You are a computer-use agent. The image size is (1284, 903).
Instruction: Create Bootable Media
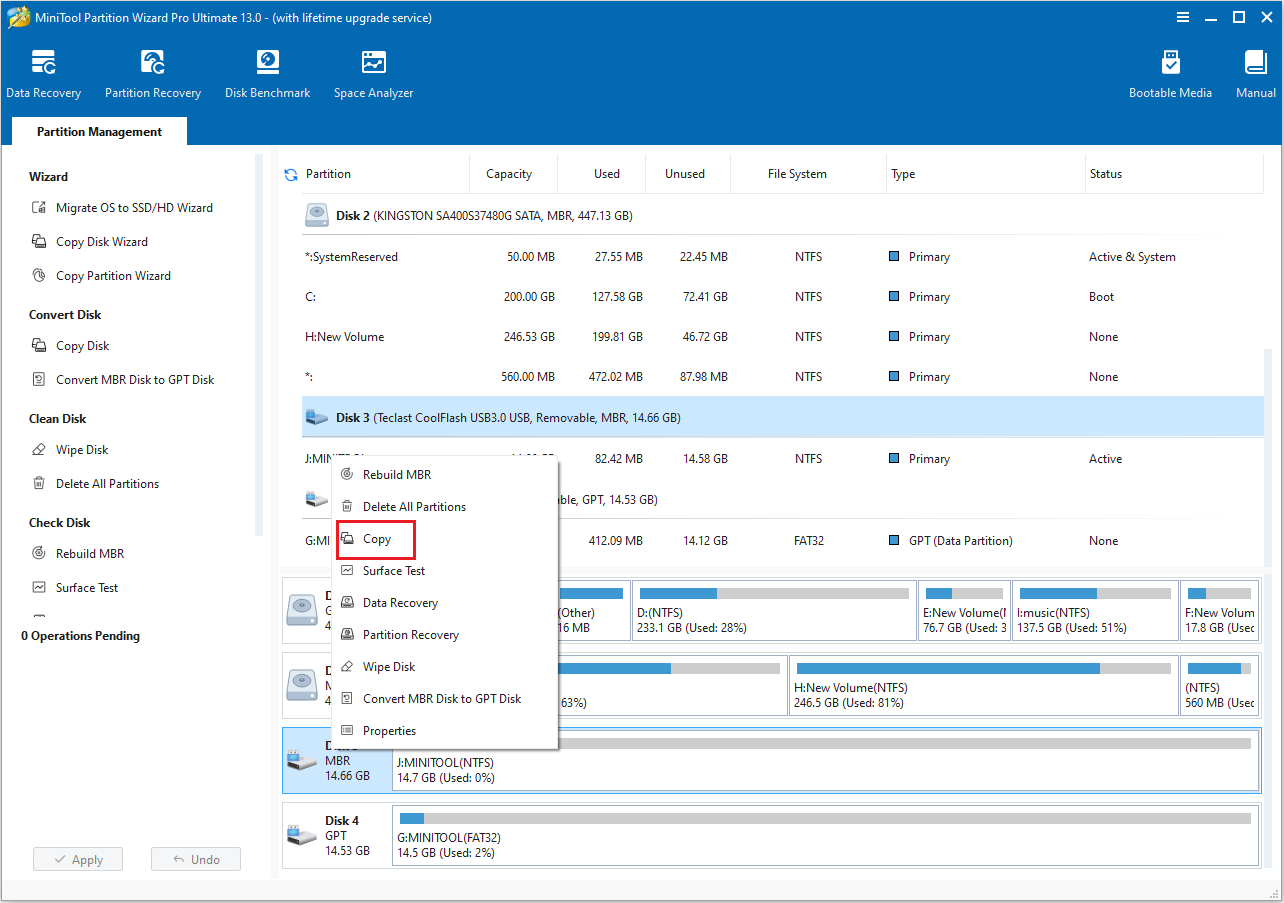1170,72
